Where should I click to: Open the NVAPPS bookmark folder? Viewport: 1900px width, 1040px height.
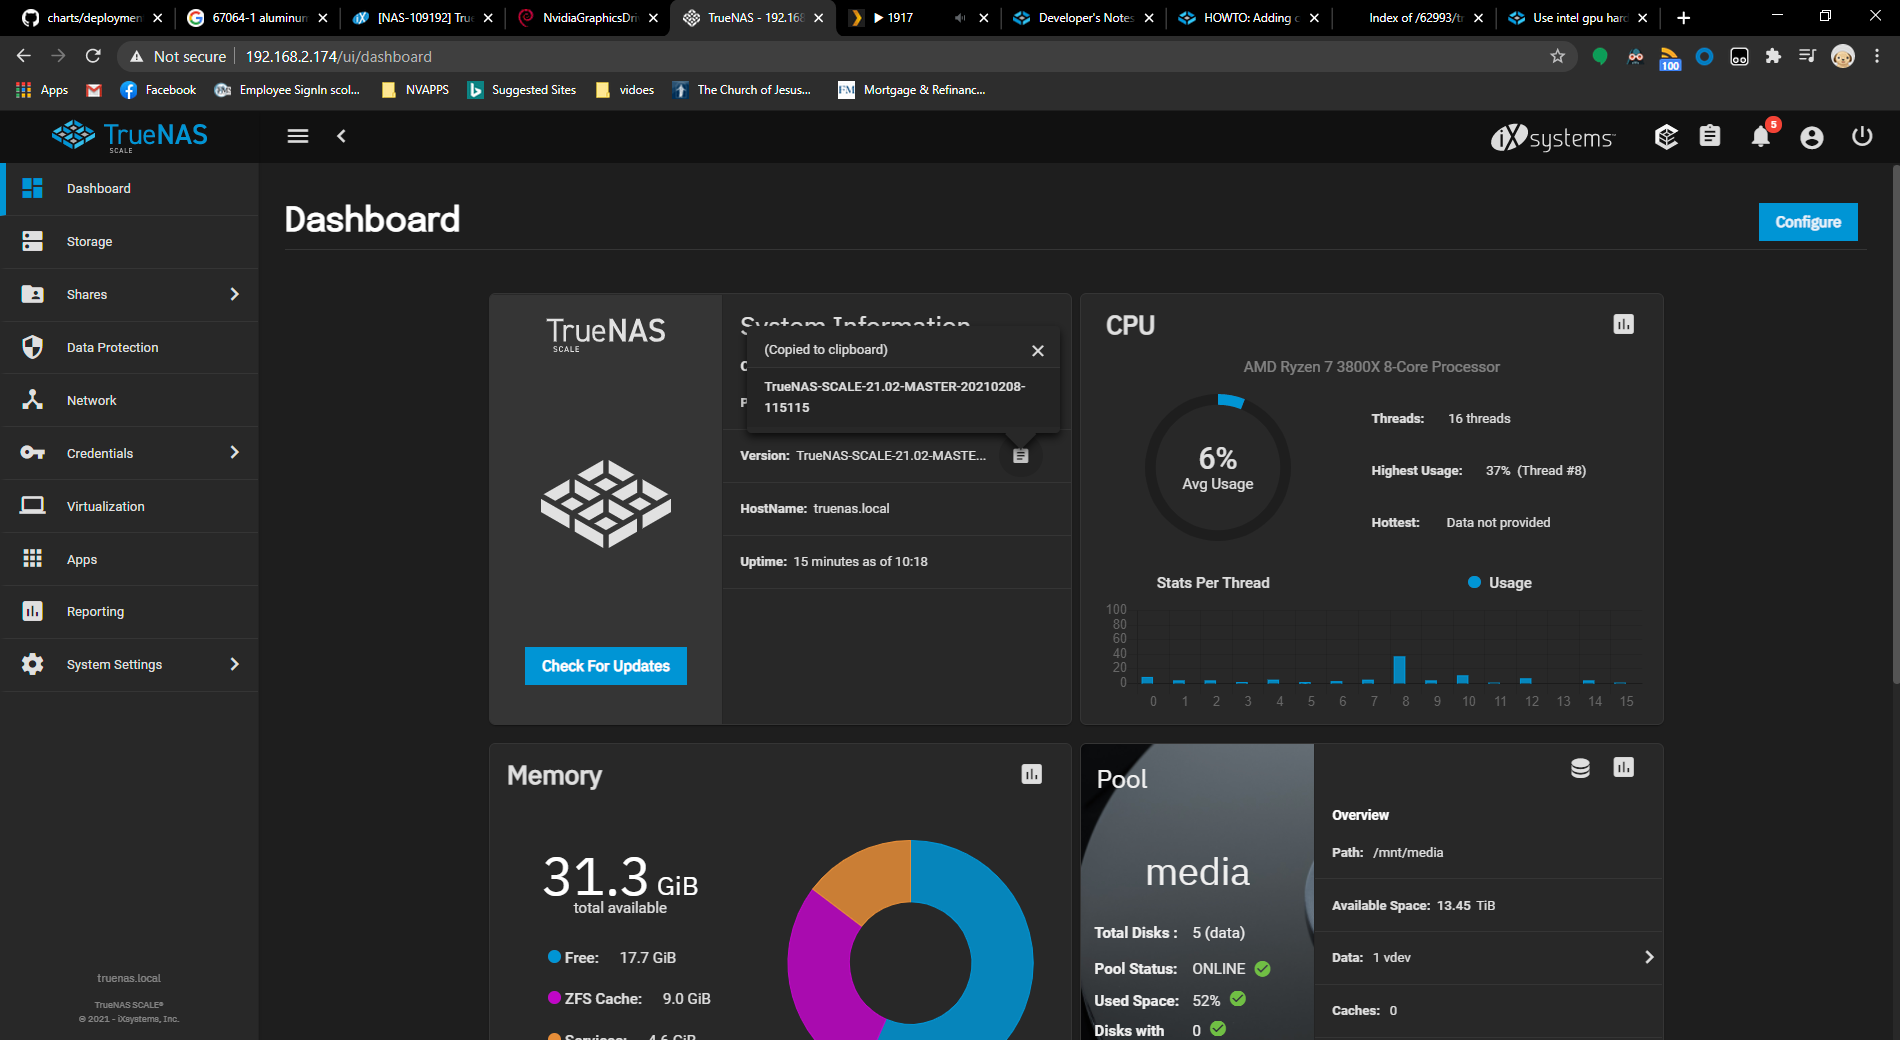[x=416, y=90]
